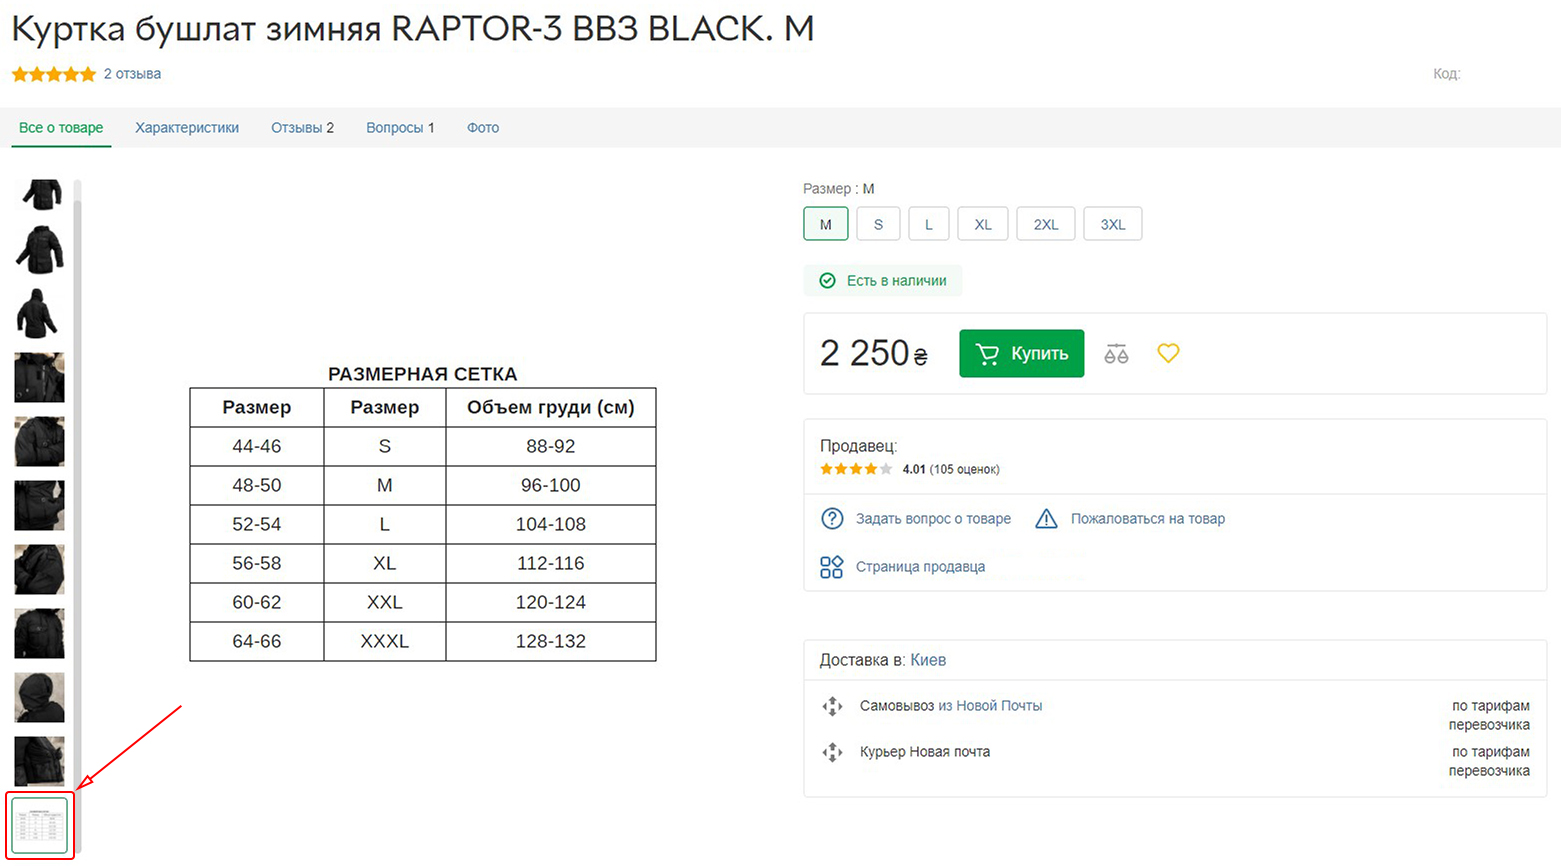
Task: Select the tenth thumbnail above the size chart
Action: coord(40,761)
